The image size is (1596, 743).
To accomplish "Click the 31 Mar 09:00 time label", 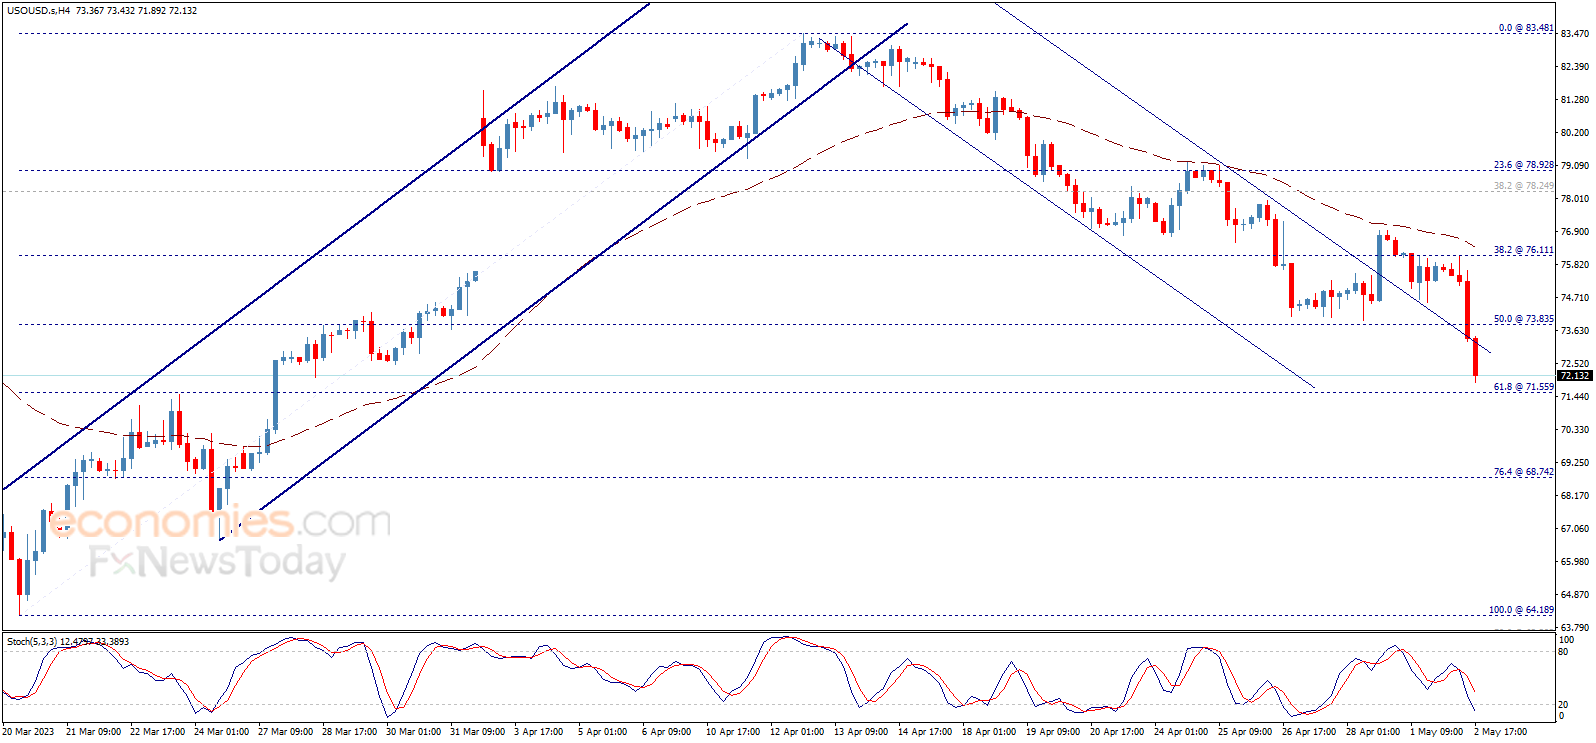I will (477, 732).
